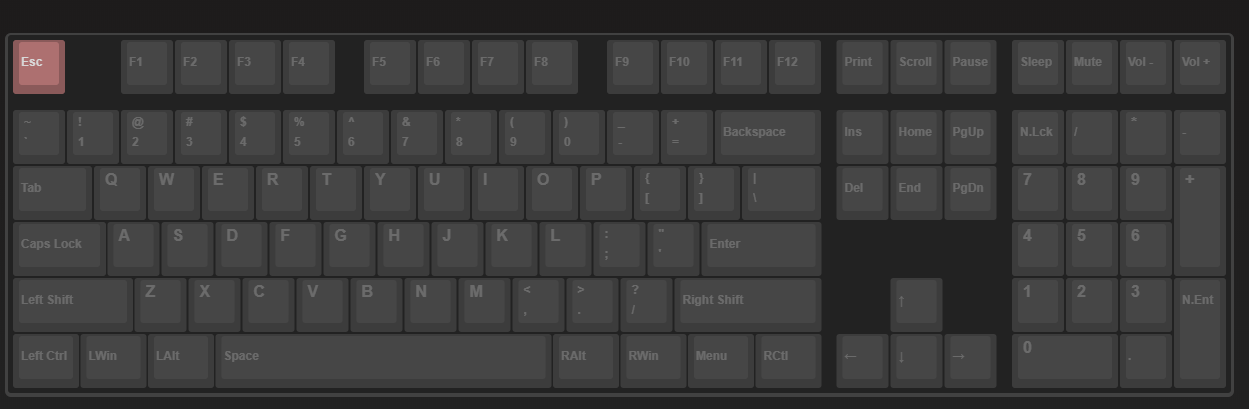
Task: Toggle the Scroll lock key
Action: pyautogui.click(x=916, y=67)
